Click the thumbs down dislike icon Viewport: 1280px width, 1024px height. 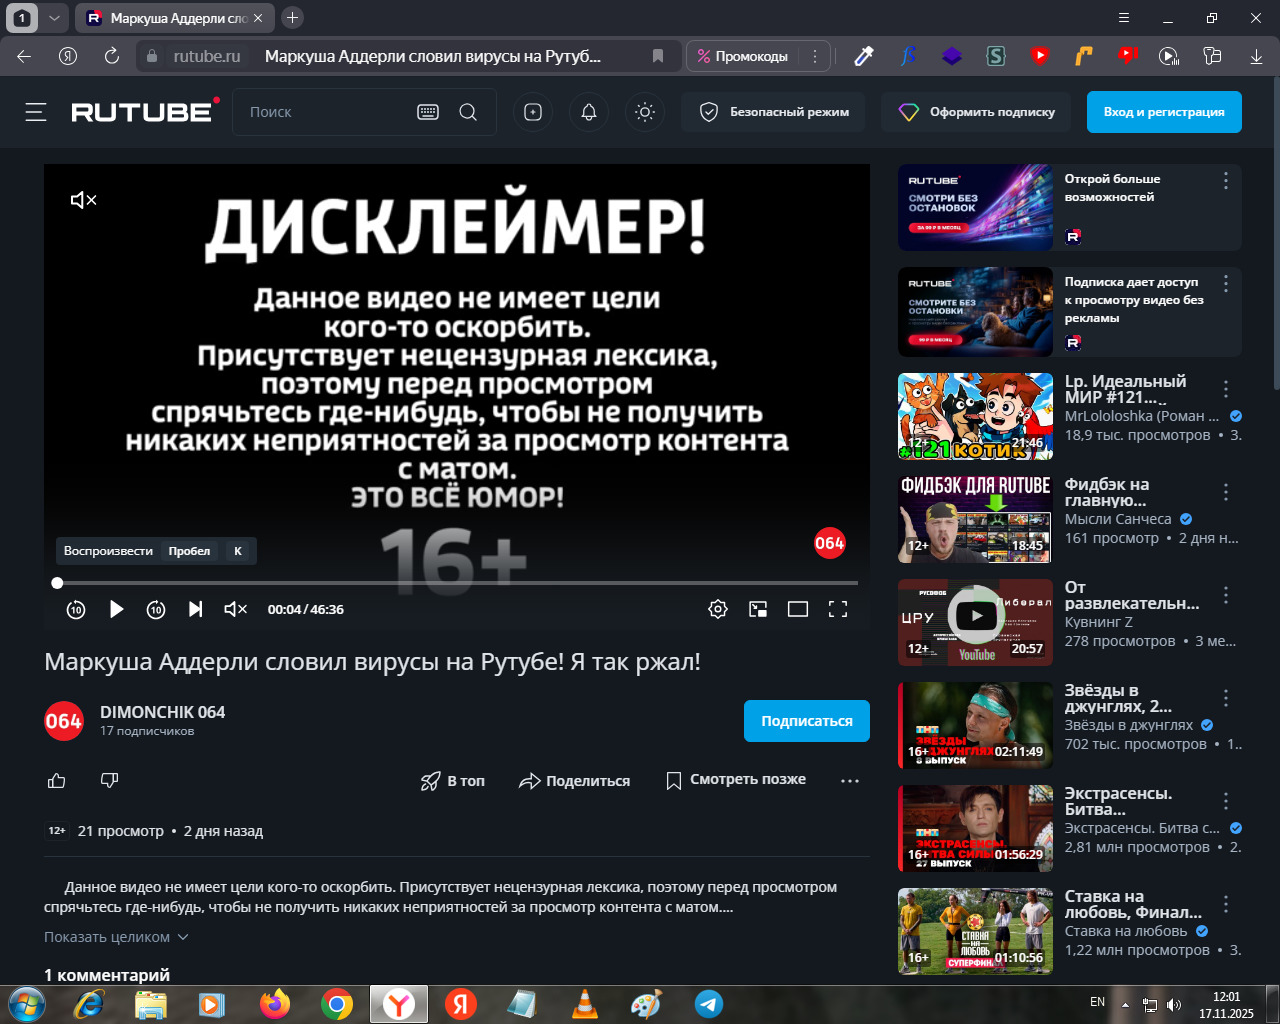(x=110, y=780)
